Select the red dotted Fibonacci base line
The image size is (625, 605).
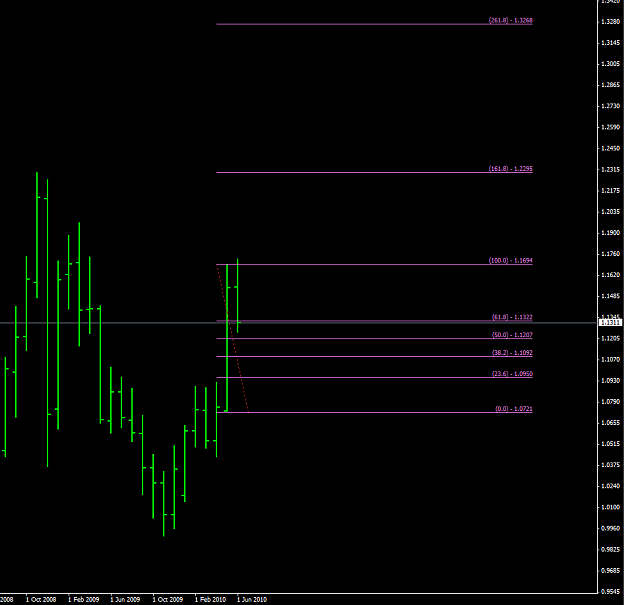pyautogui.click(x=233, y=339)
